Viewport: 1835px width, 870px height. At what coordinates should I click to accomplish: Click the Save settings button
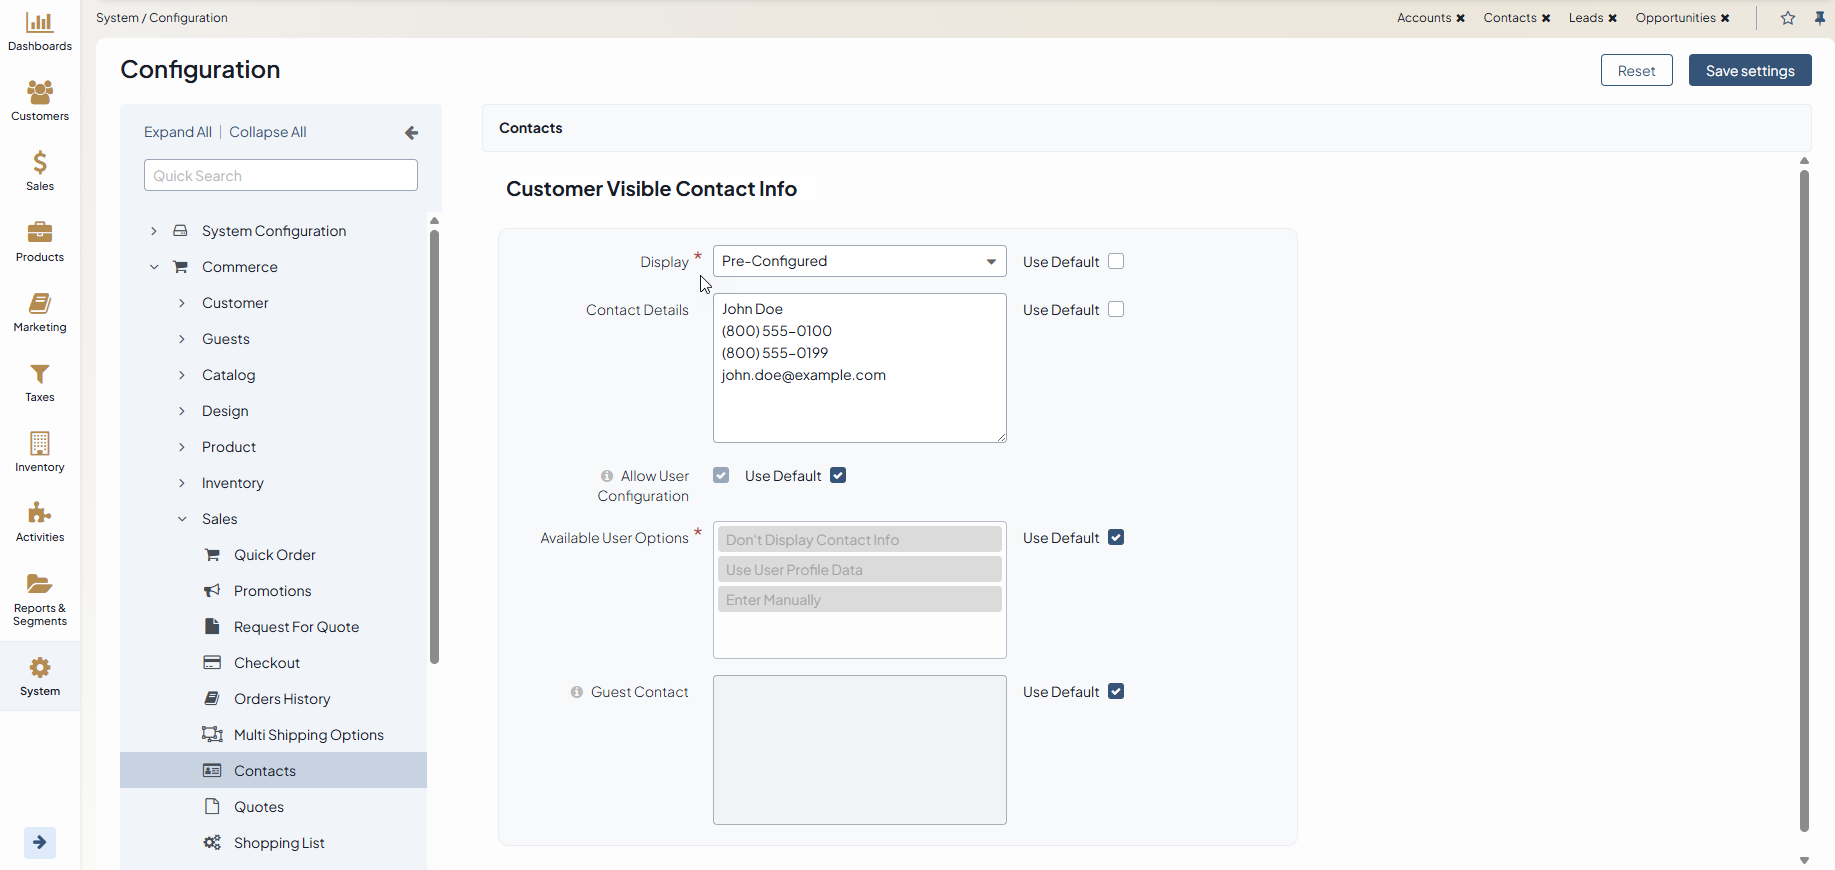pos(1749,71)
